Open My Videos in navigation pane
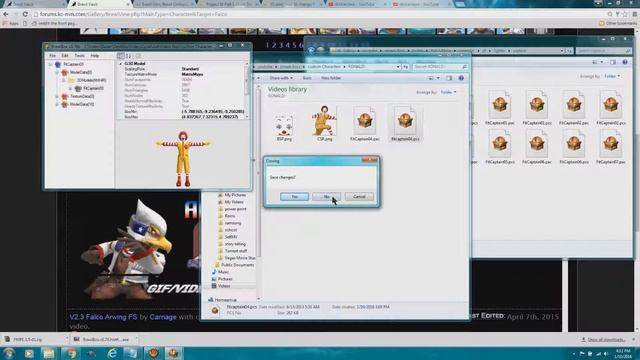The width and height of the screenshot is (640, 360). pos(233,202)
